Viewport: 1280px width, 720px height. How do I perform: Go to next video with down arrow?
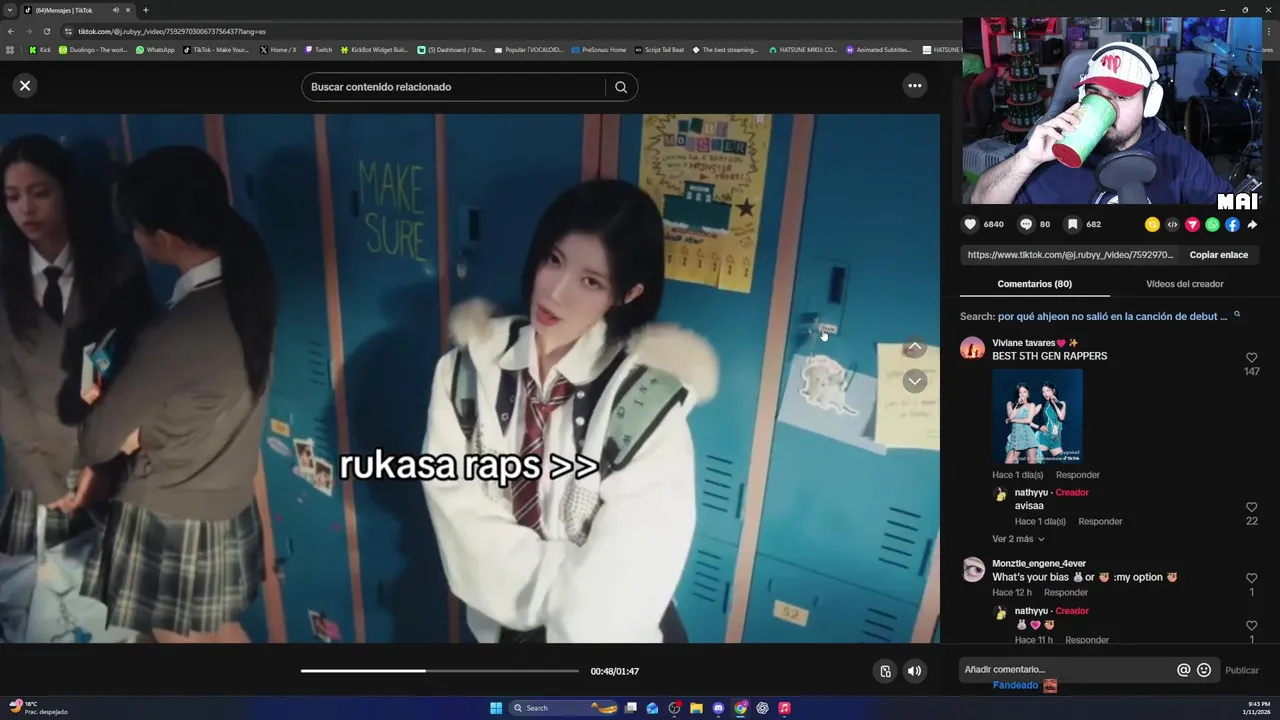point(914,381)
